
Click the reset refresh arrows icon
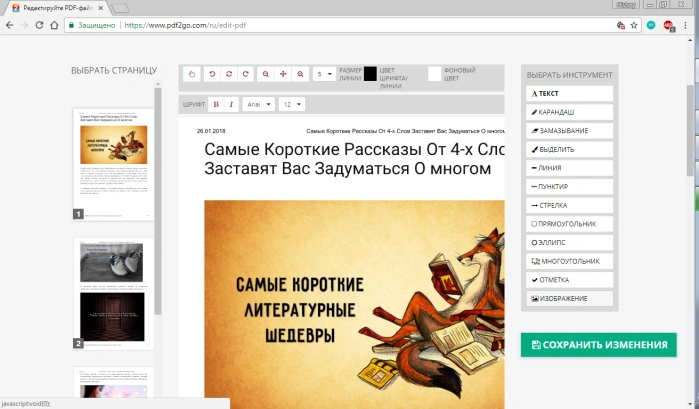tap(229, 74)
